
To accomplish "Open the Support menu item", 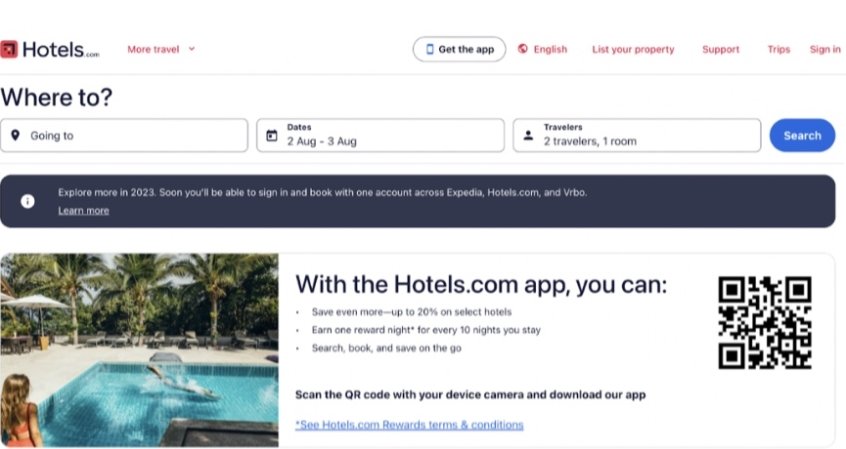I will point(720,49).
